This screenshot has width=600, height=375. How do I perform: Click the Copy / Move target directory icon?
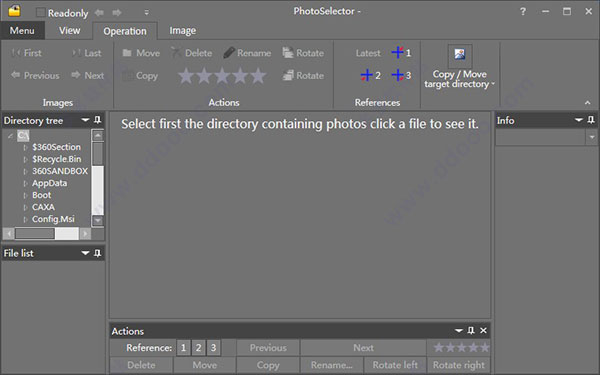click(x=460, y=55)
